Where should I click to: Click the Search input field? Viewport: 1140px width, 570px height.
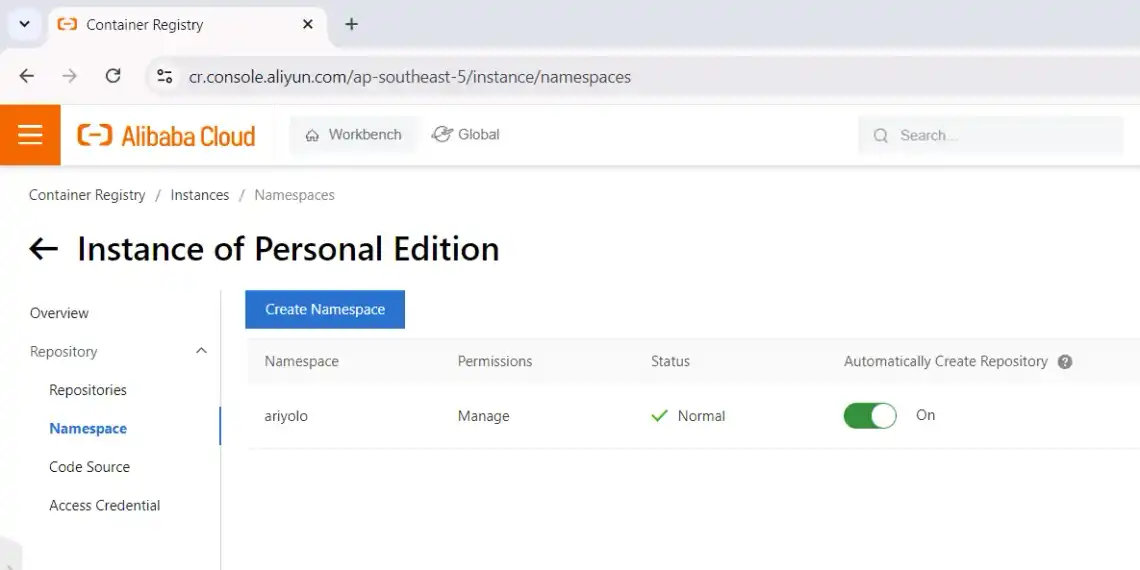pyautogui.click(x=990, y=135)
